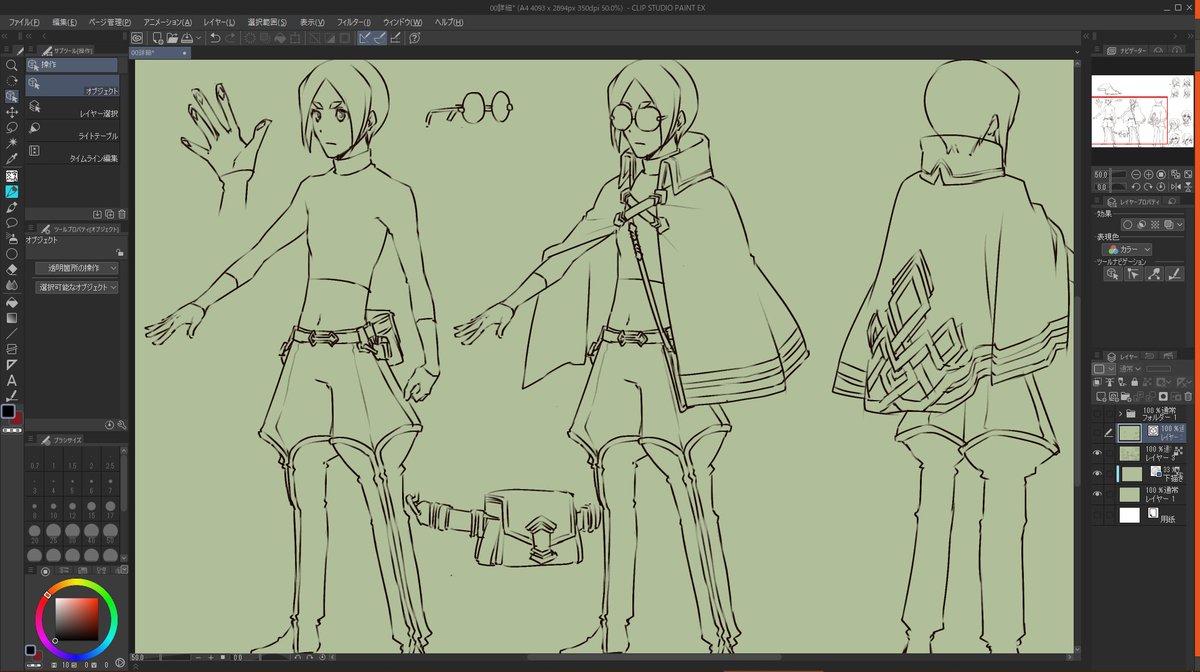Click the red sub color swatch in toolbar
The image size is (1200, 672).
18,419
